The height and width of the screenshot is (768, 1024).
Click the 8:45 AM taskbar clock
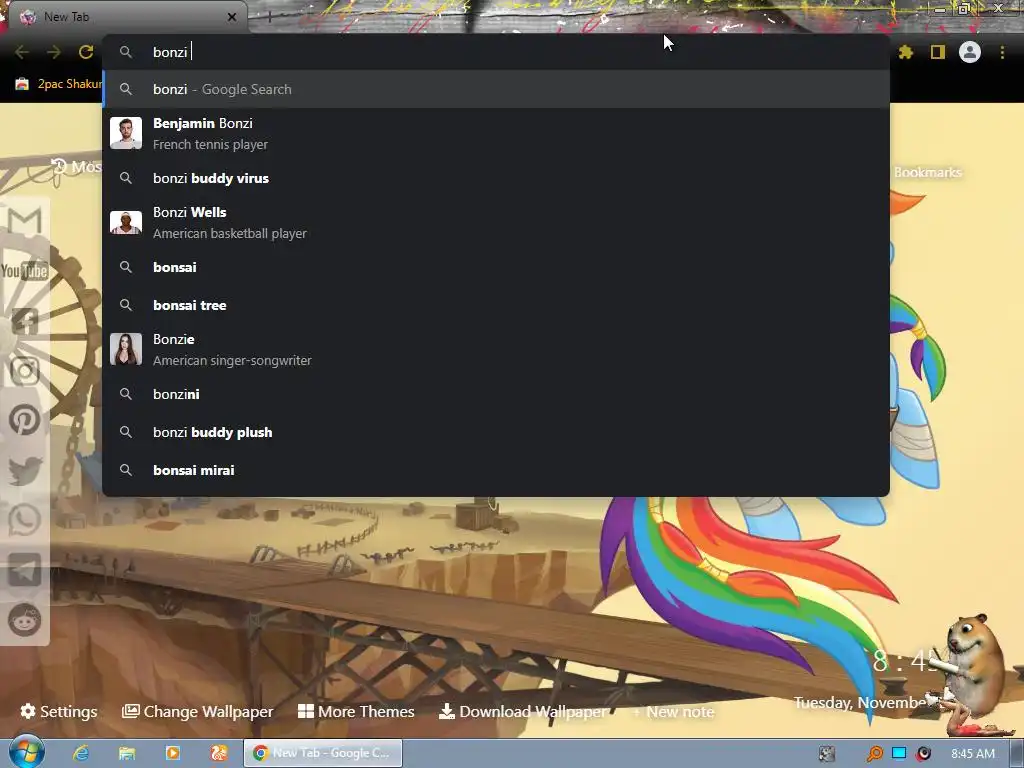point(972,754)
